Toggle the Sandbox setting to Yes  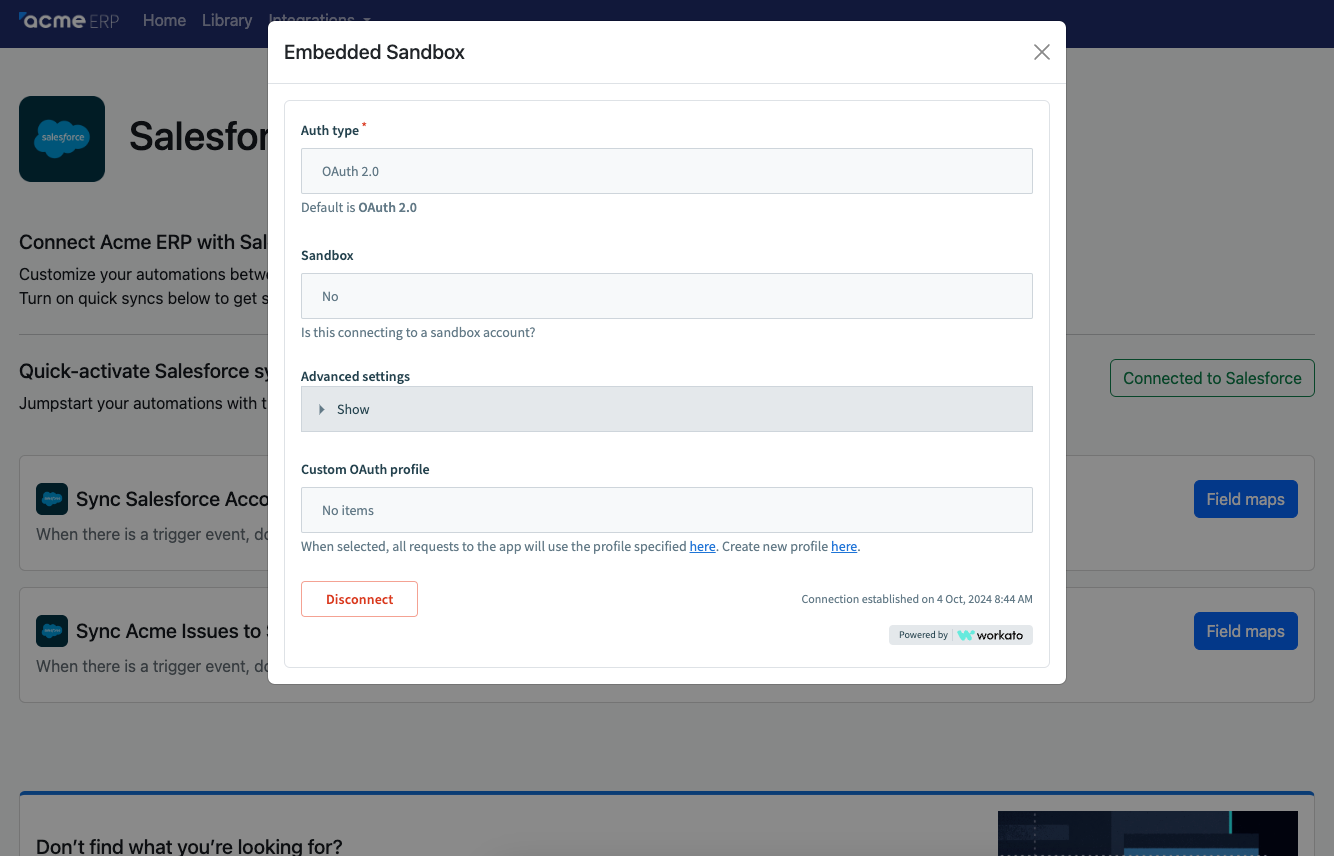click(x=666, y=296)
